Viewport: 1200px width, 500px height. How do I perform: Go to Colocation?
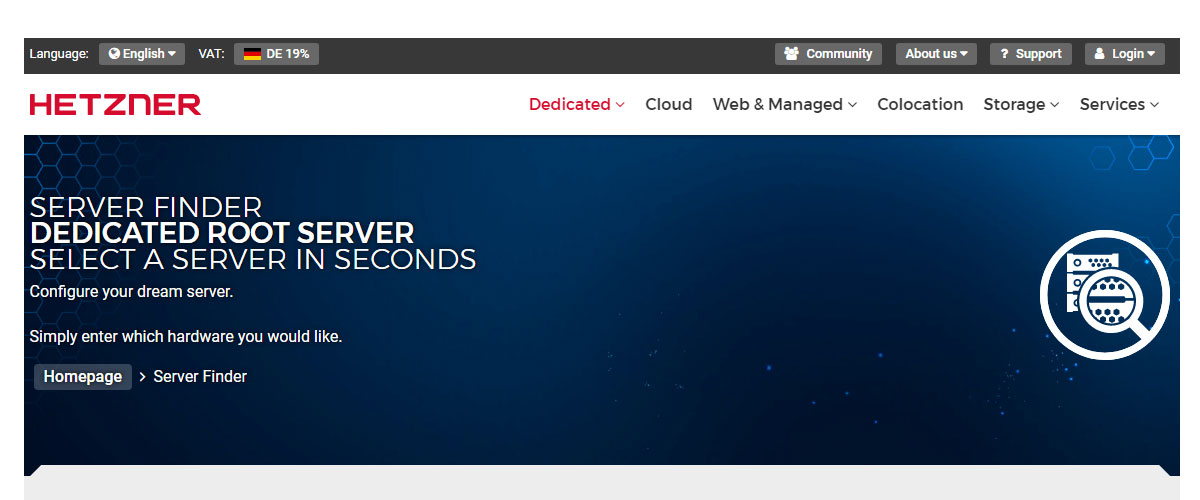(920, 104)
